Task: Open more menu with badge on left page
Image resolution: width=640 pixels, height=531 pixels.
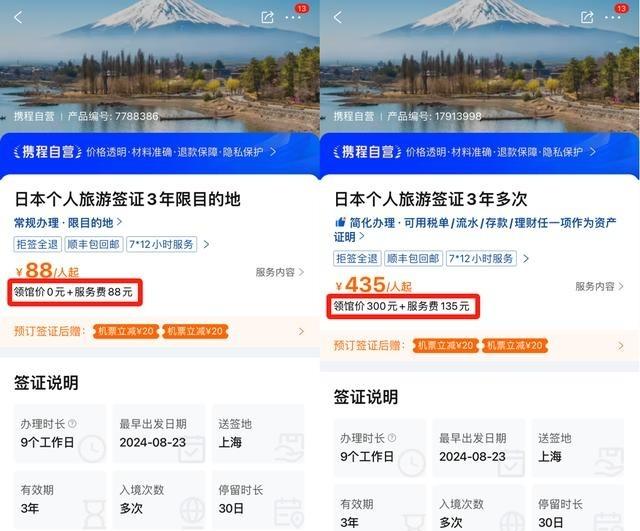Action: pyautogui.click(x=293, y=18)
